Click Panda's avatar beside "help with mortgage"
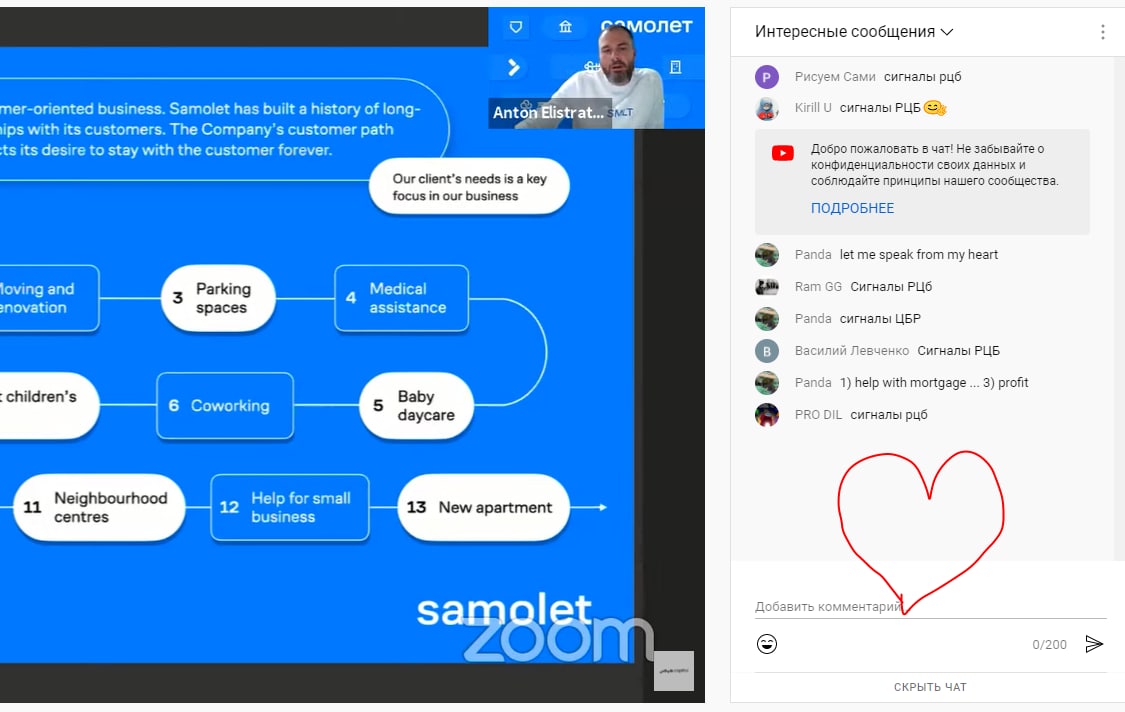The image size is (1125, 712). 767,383
